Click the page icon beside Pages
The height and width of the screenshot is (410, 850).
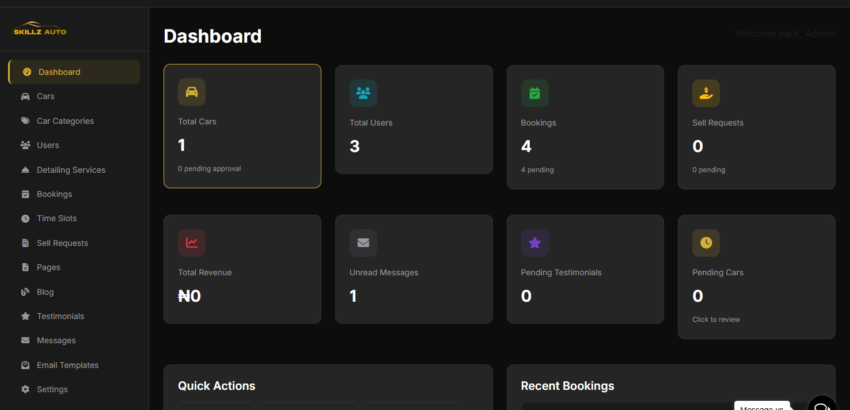25,267
